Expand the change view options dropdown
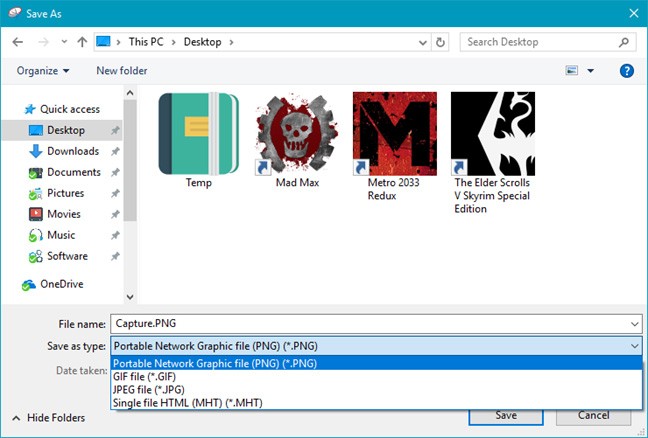The width and height of the screenshot is (648, 438). pos(590,71)
